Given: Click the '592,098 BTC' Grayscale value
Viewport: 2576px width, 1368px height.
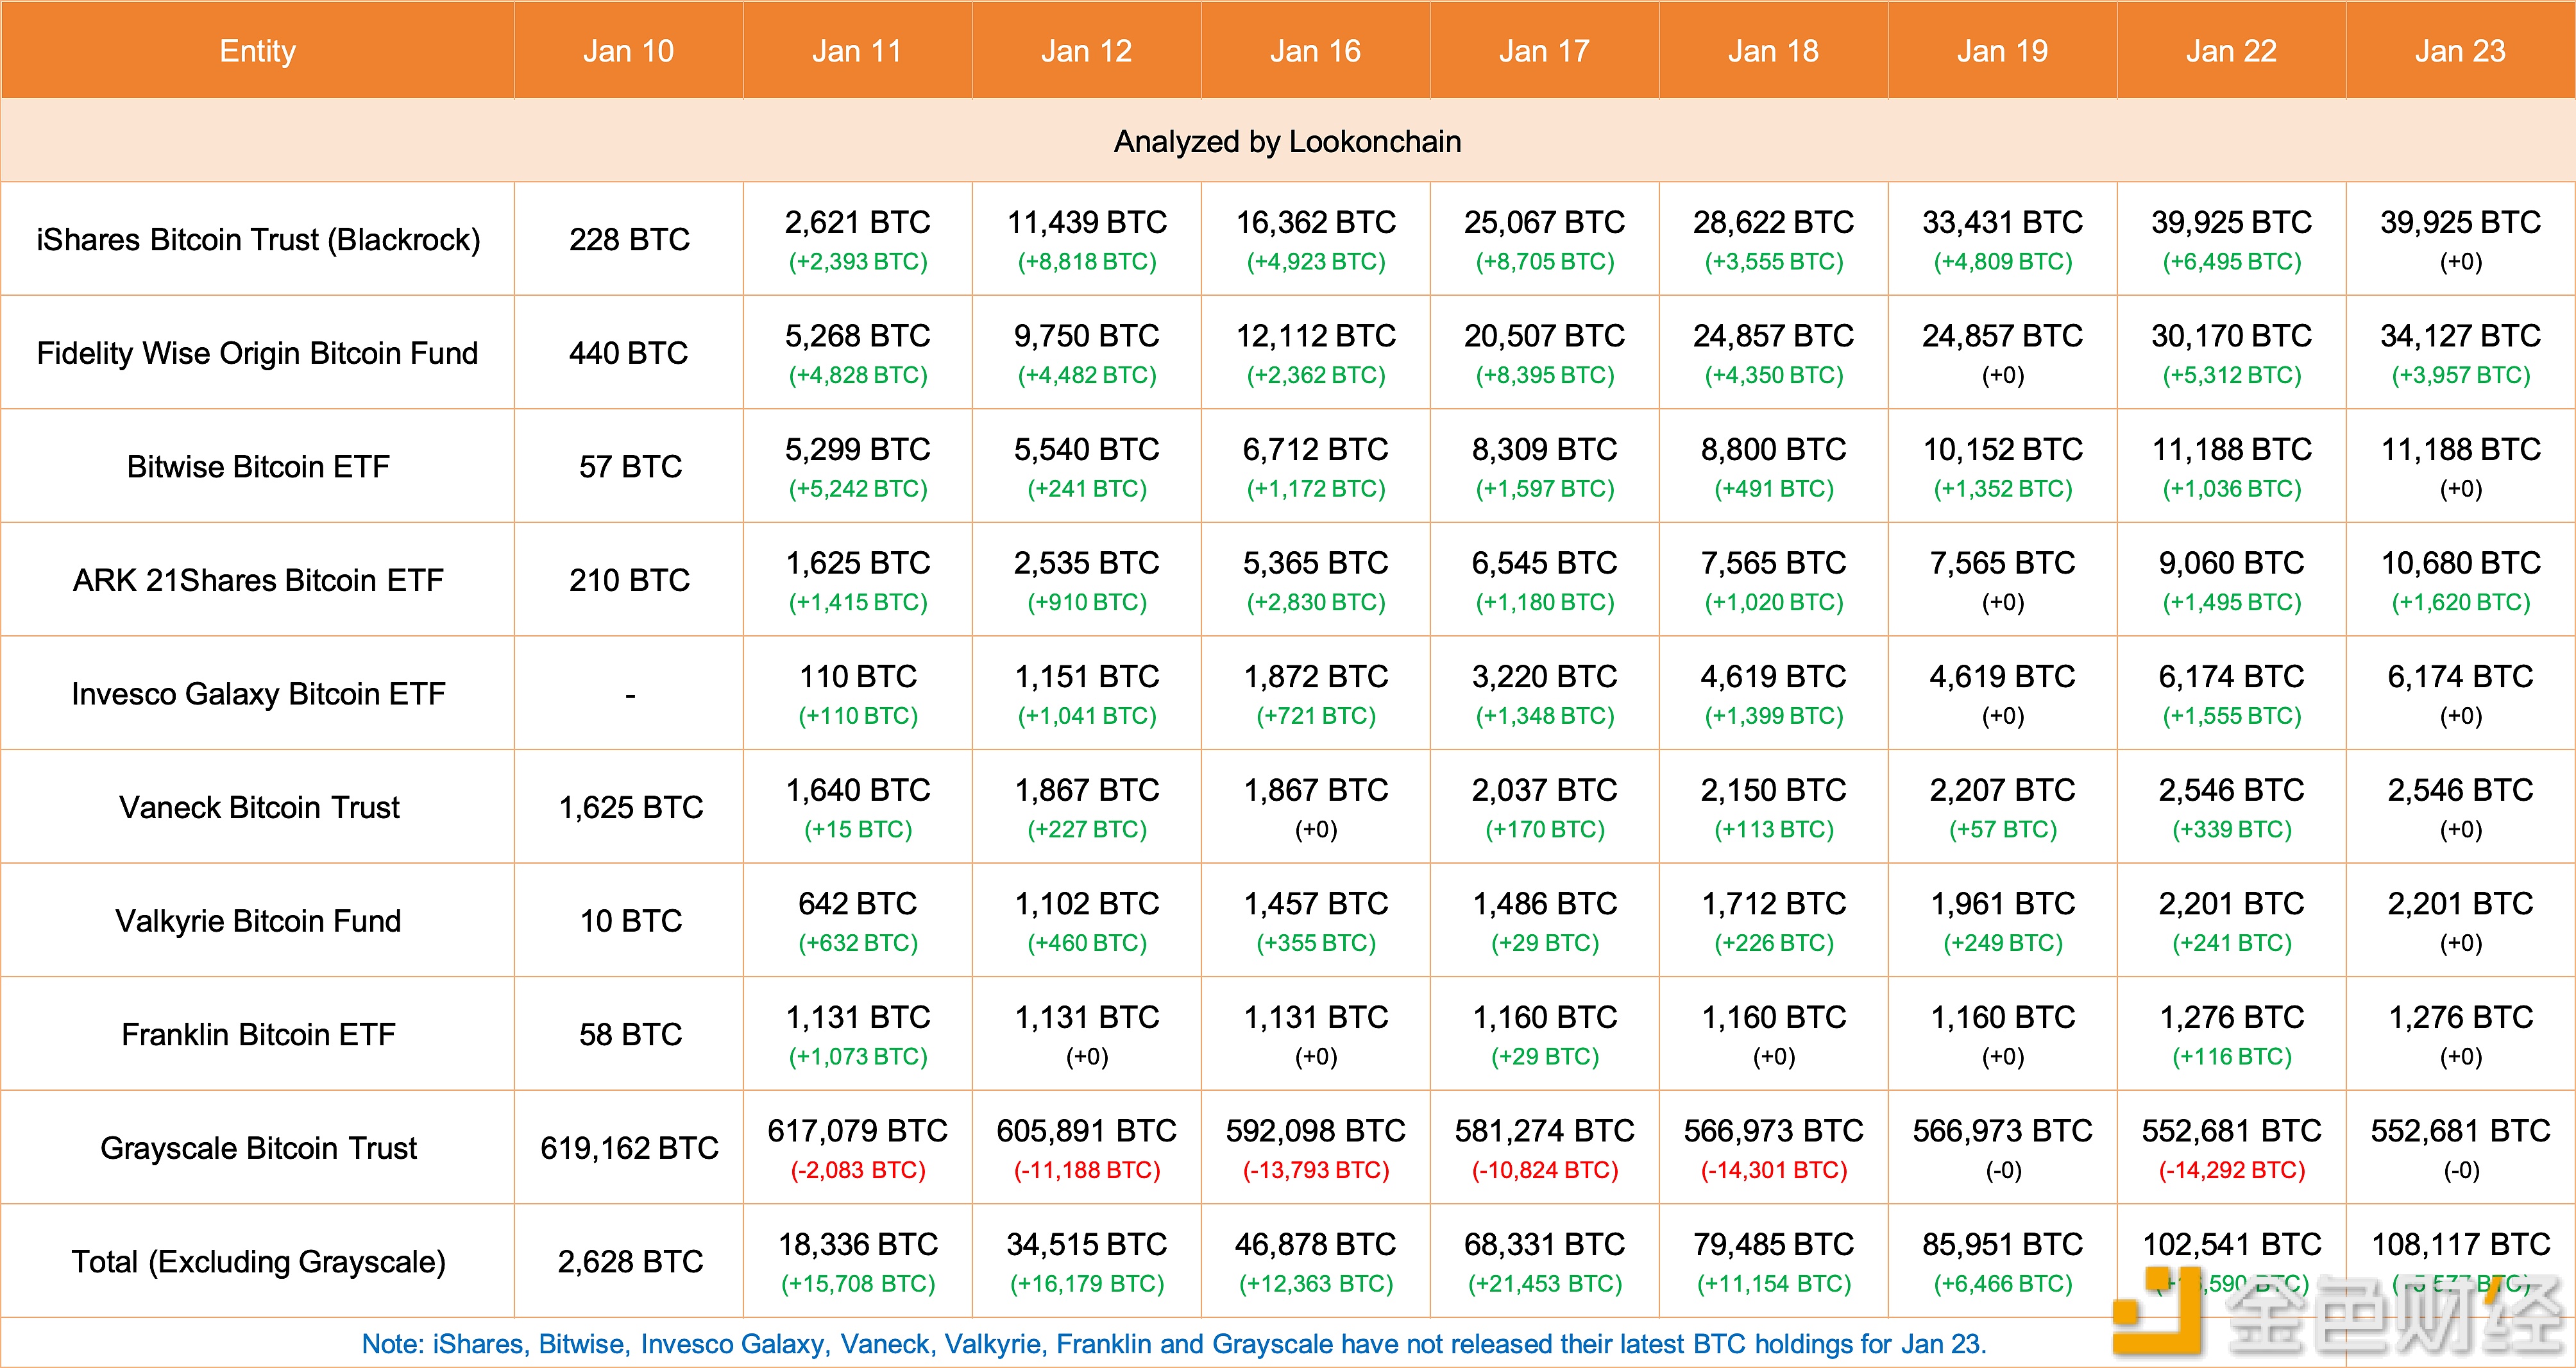Looking at the screenshot, I should (1315, 1130).
